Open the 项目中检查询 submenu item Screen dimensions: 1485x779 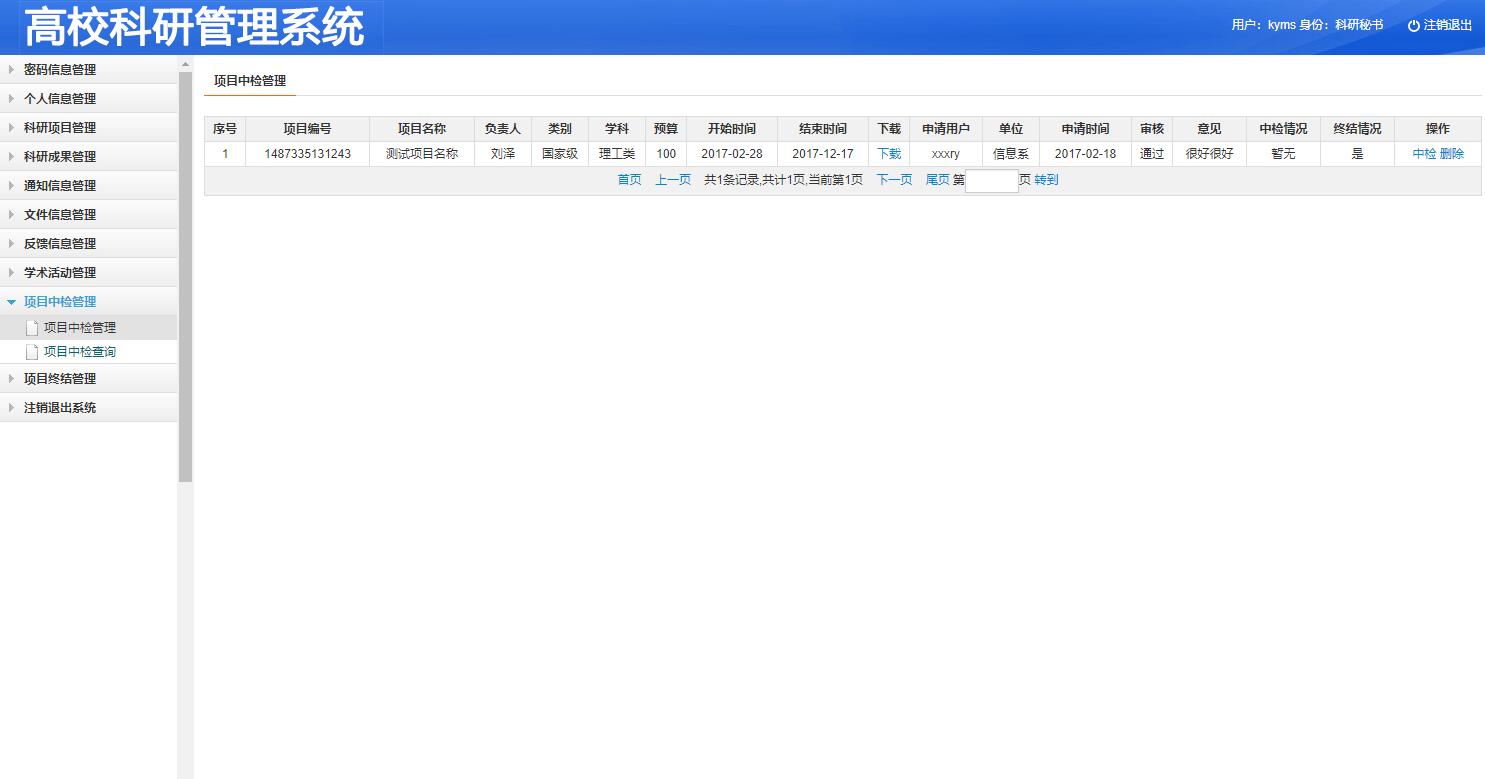(x=80, y=352)
